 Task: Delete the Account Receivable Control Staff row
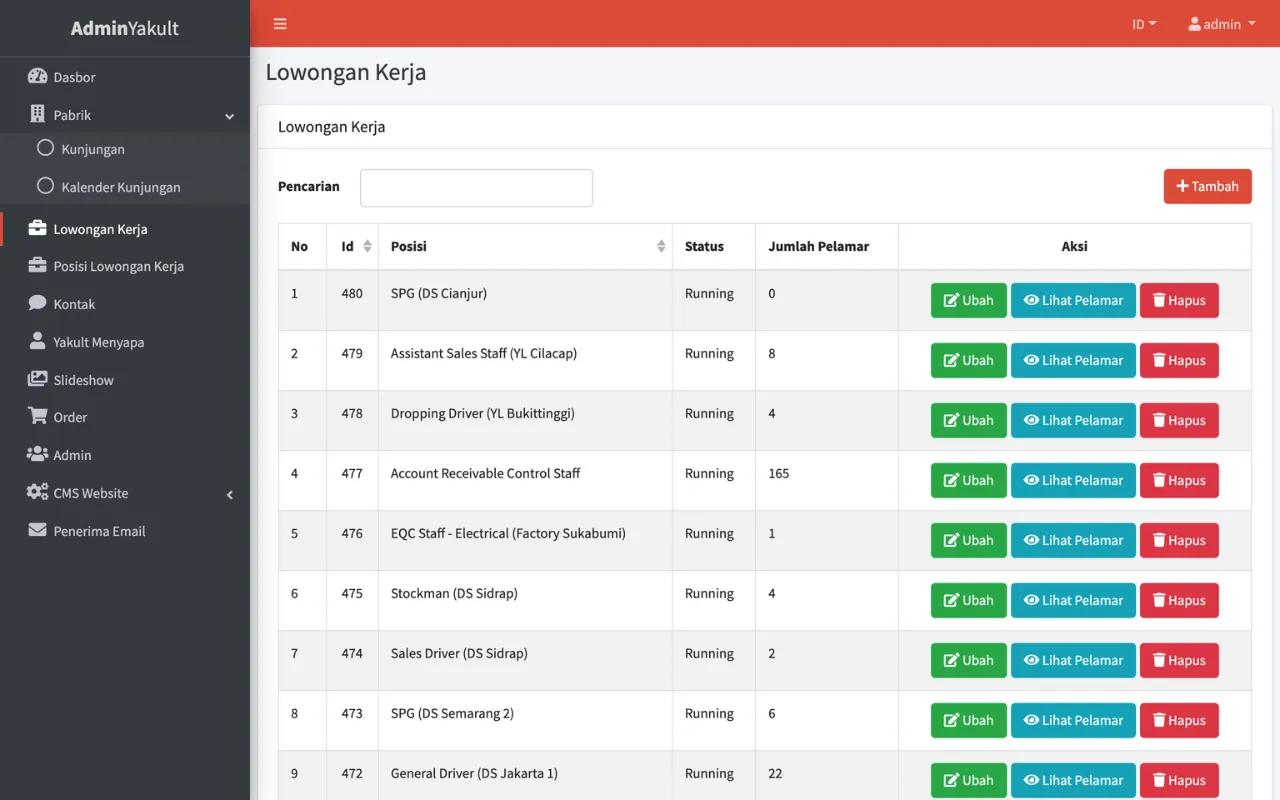pyautogui.click(x=1179, y=480)
